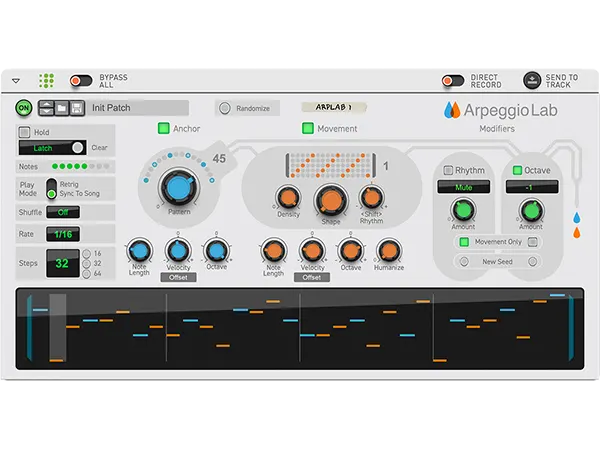Click the green Octave Amount knob

tap(531, 211)
